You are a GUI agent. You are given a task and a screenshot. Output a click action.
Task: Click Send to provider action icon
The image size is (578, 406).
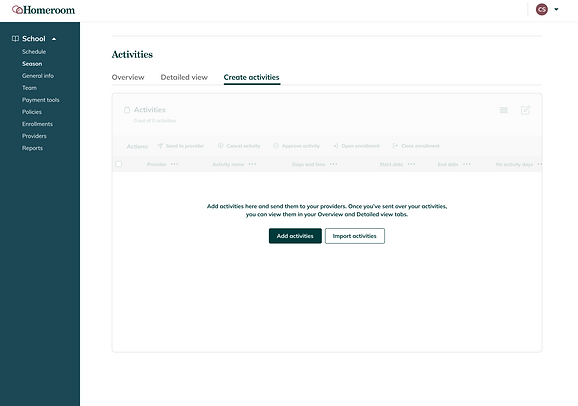[x=160, y=146]
